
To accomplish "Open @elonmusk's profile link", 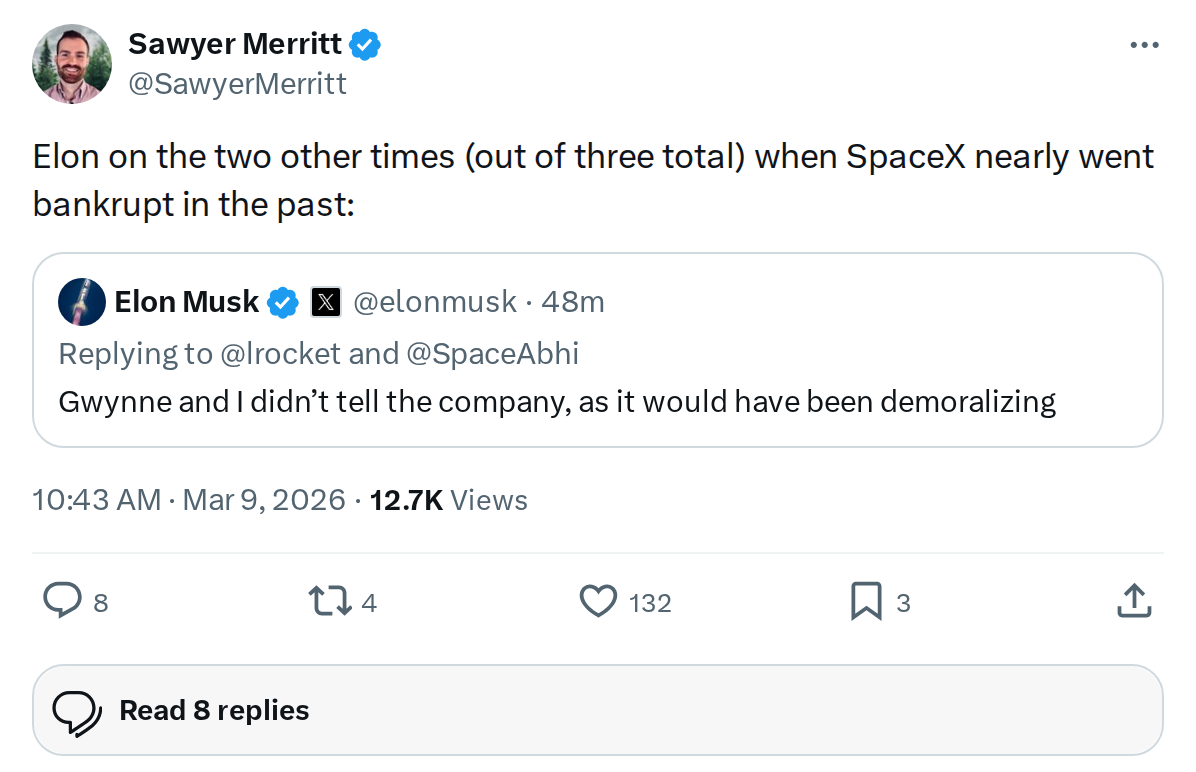I will pyautogui.click(x=432, y=301).
